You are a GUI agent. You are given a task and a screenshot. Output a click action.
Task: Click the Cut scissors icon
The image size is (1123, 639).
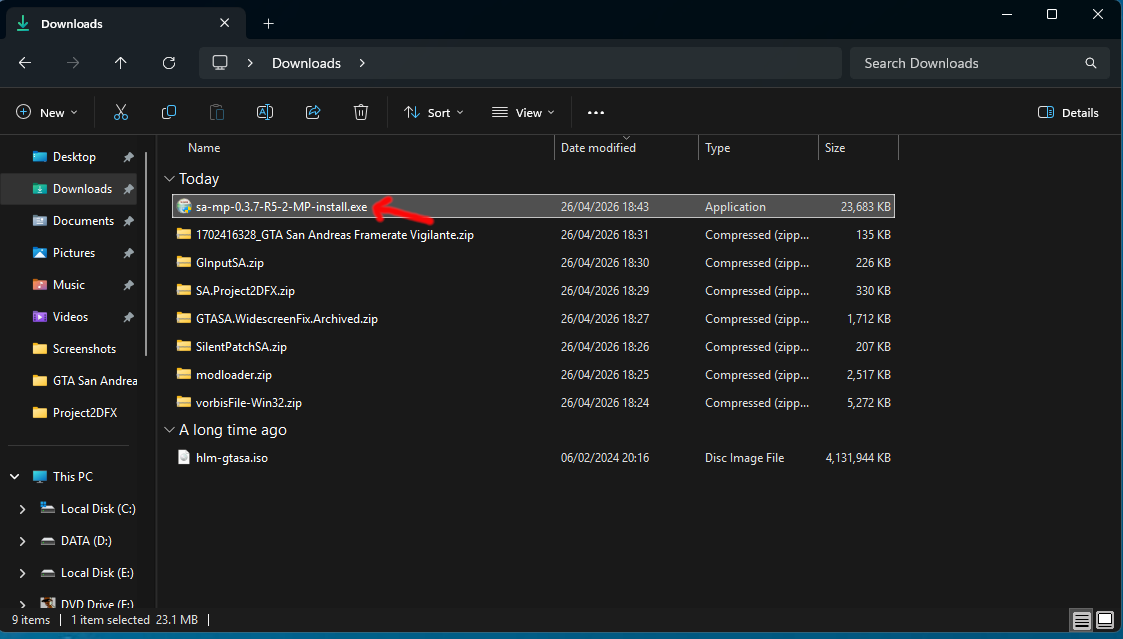click(120, 112)
